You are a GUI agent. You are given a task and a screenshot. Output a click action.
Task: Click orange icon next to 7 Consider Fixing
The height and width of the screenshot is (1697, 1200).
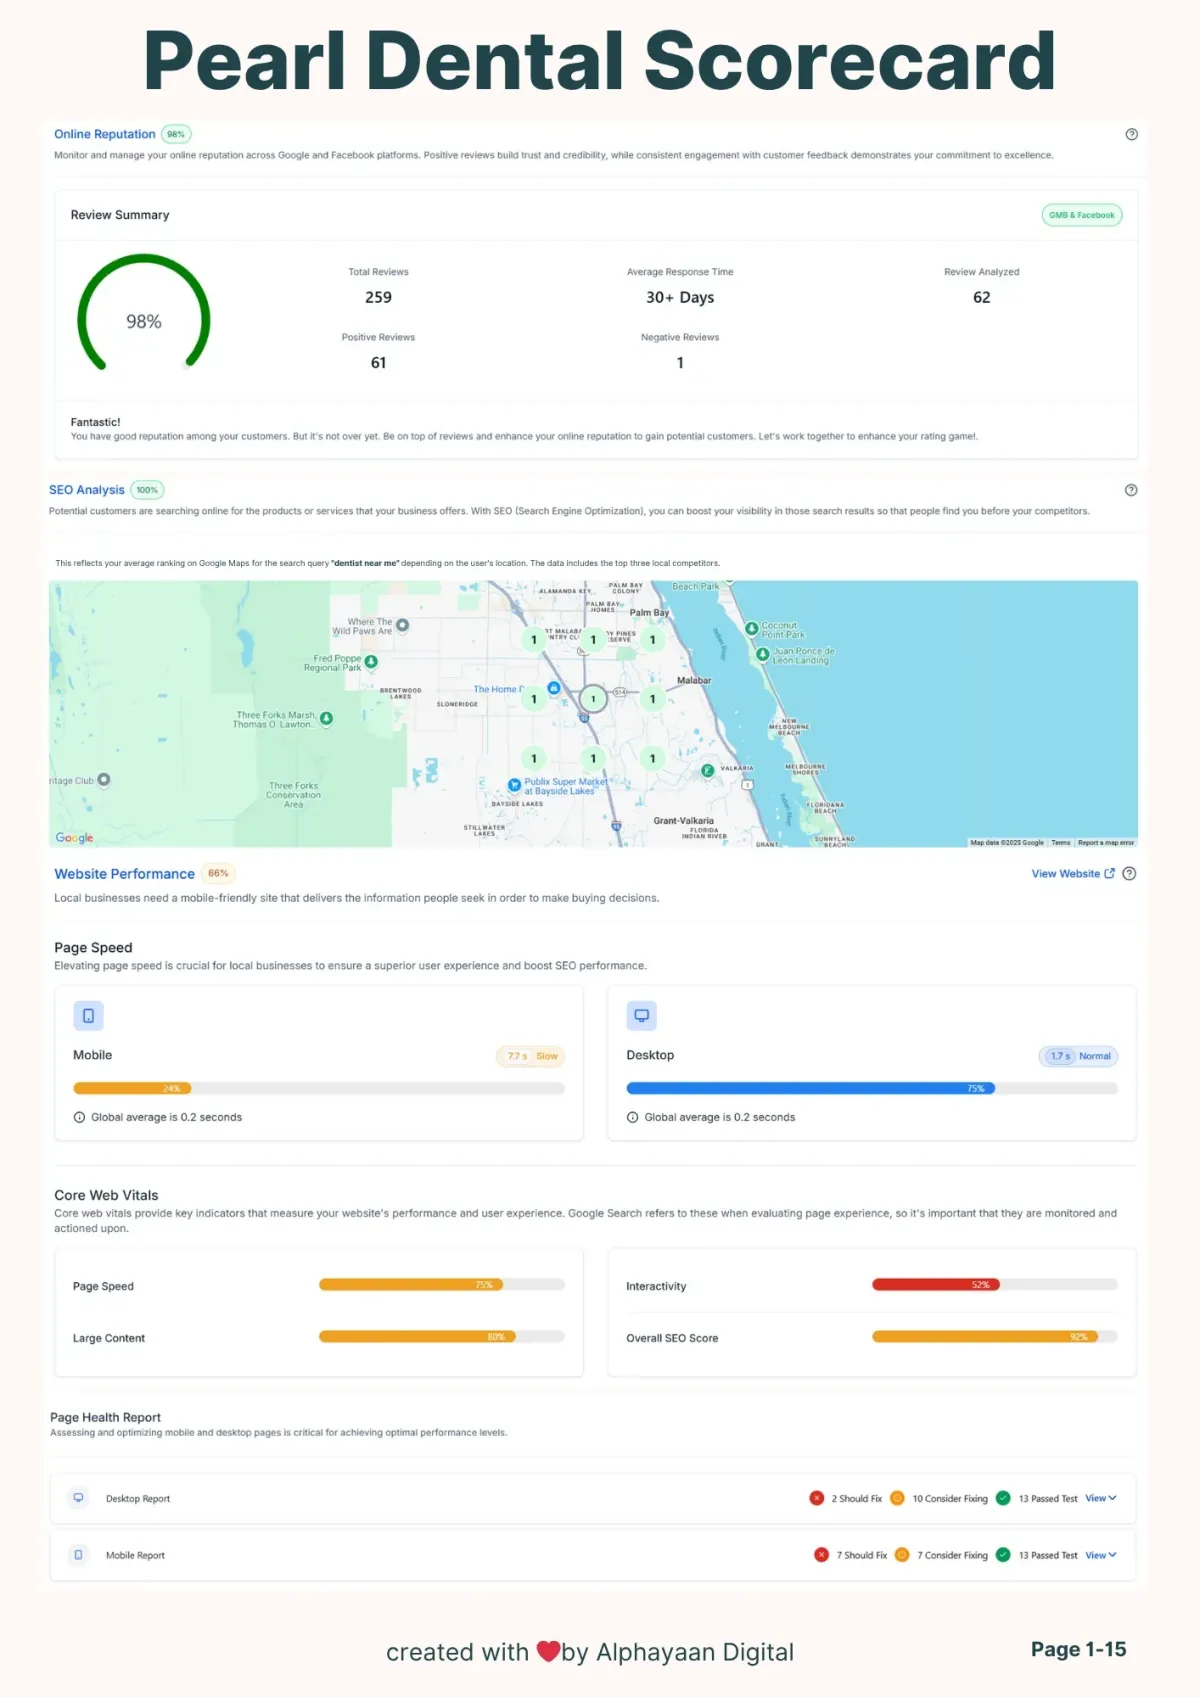(x=902, y=1555)
